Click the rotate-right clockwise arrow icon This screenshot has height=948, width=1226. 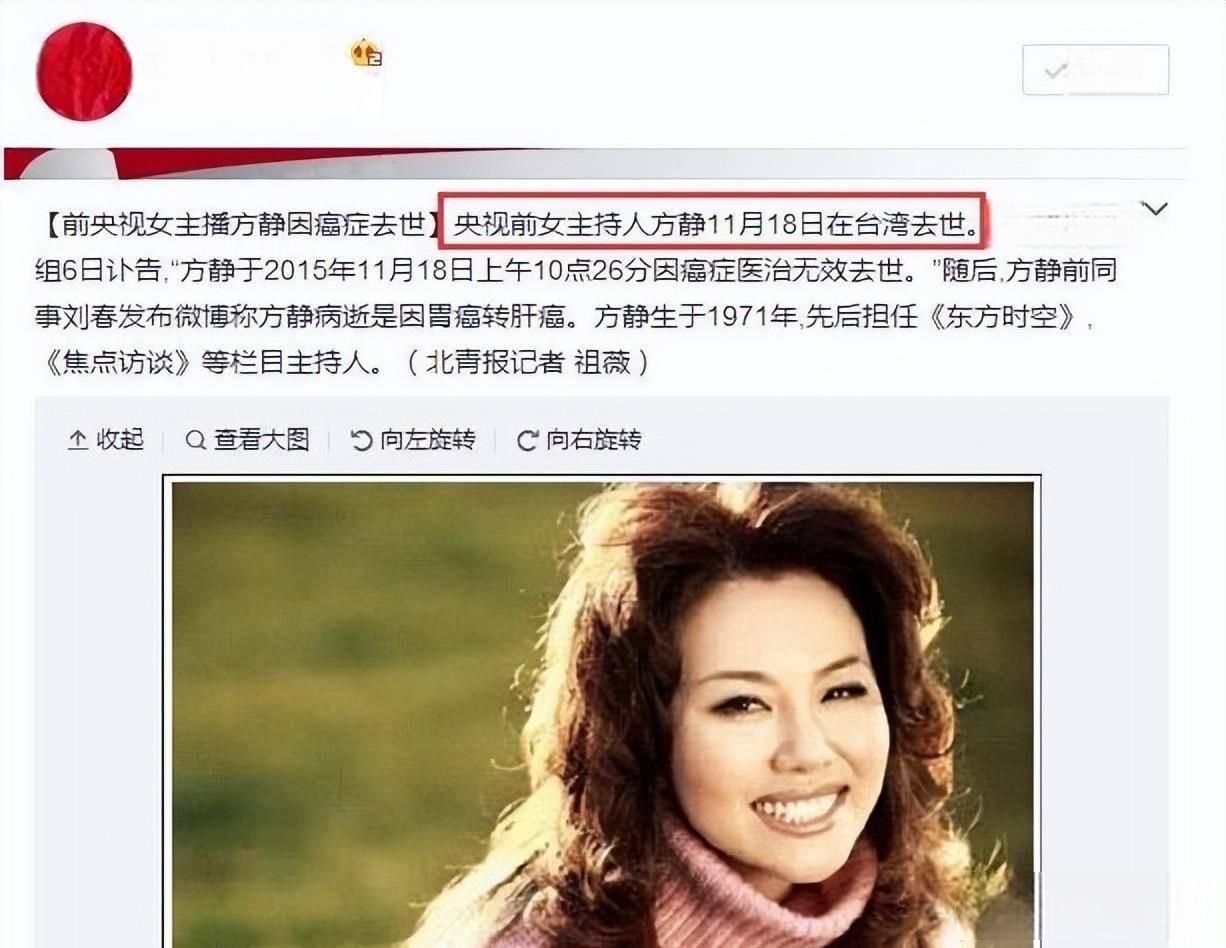pos(527,440)
